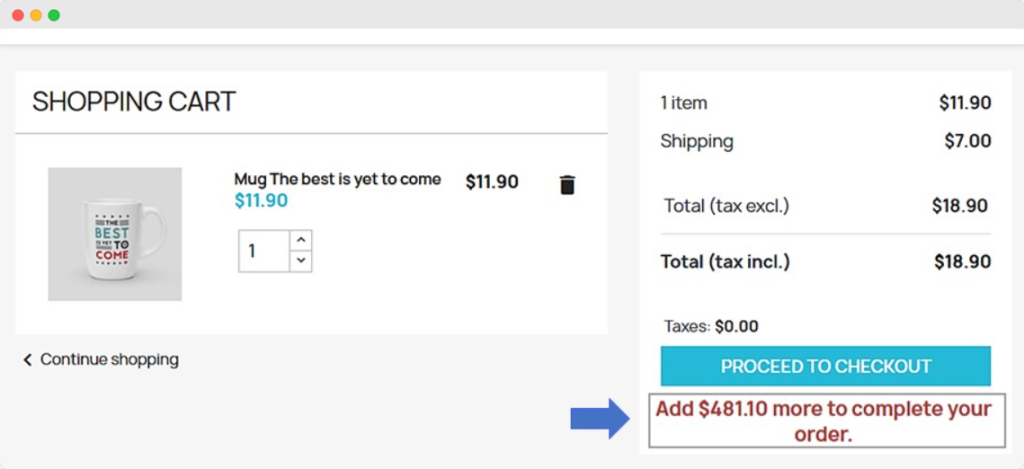This screenshot has height=469, width=1024.
Task: Decrease mug quantity with the down arrow
Action: pyautogui.click(x=301, y=261)
